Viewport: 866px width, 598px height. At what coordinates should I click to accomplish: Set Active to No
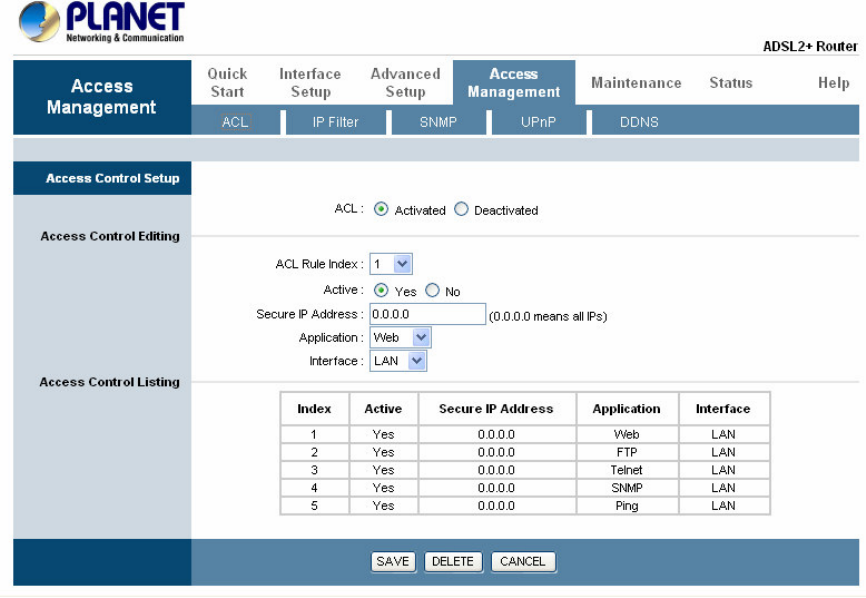pyautogui.click(x=432, y=291)
